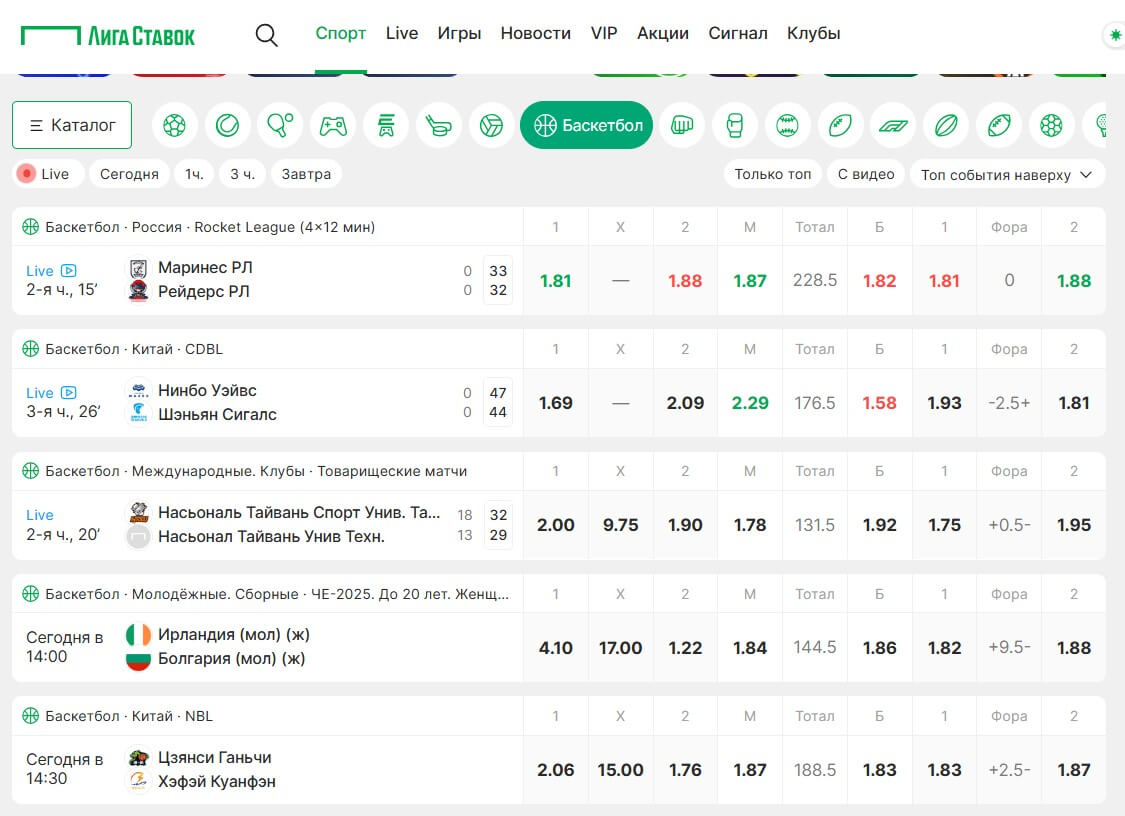Open the Новости tab
Image resolution: width=1125 pixels, height=816 pixels.
coord(535,33)
